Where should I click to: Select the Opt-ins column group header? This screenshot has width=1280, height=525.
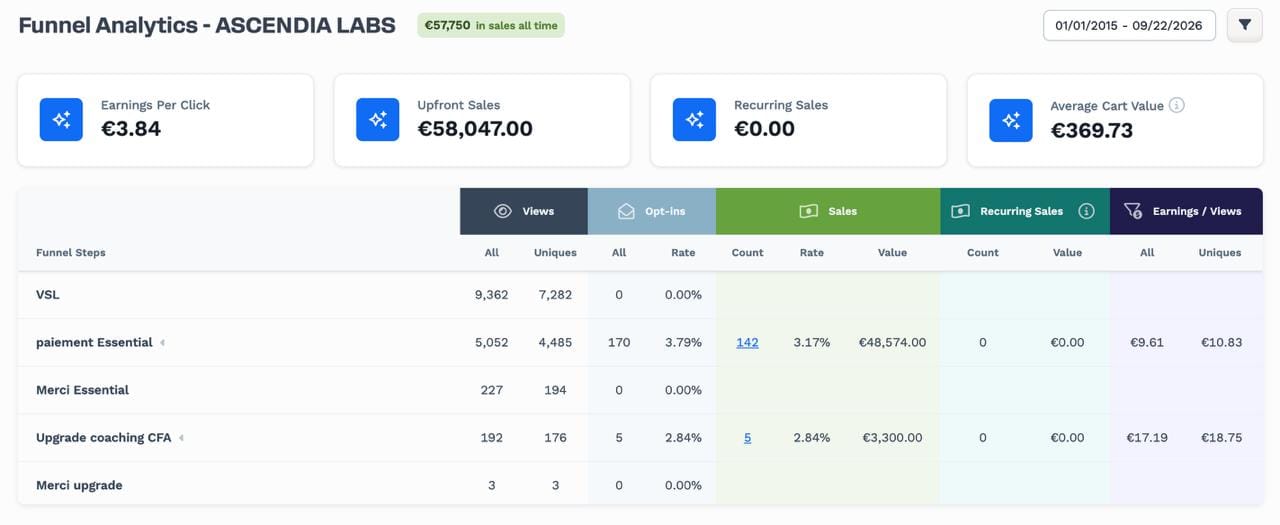click(x=652, y=211)
